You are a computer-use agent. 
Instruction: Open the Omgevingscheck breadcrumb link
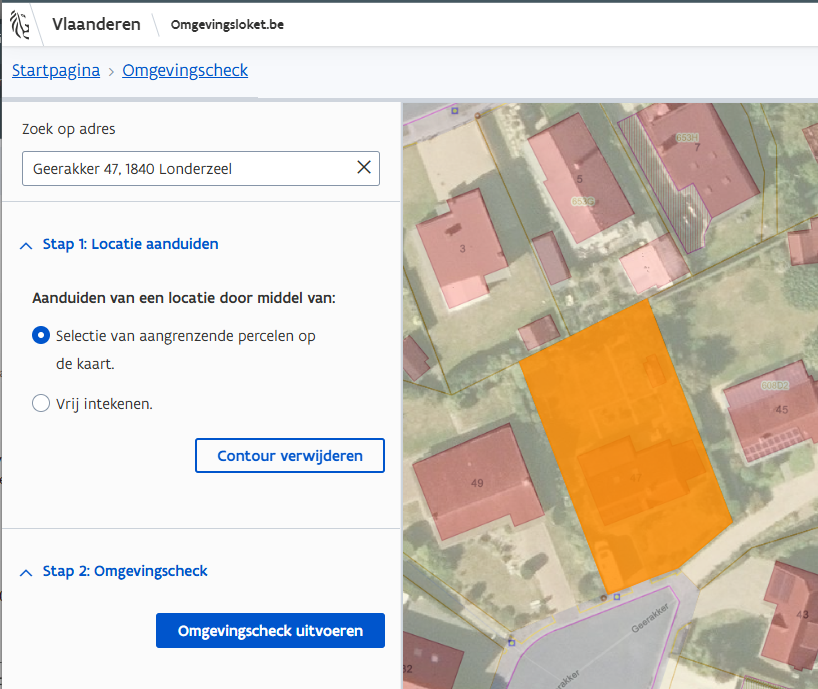184,71
